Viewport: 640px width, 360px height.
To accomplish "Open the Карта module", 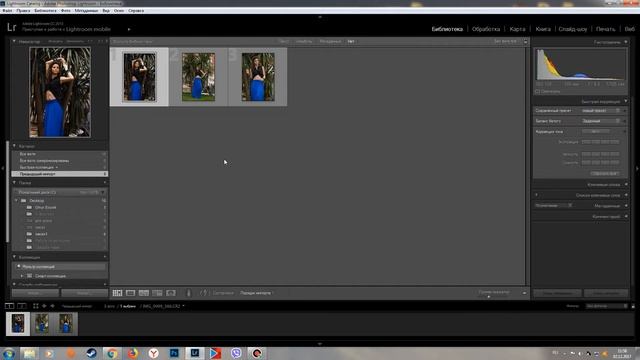I will tap(517, 29).
